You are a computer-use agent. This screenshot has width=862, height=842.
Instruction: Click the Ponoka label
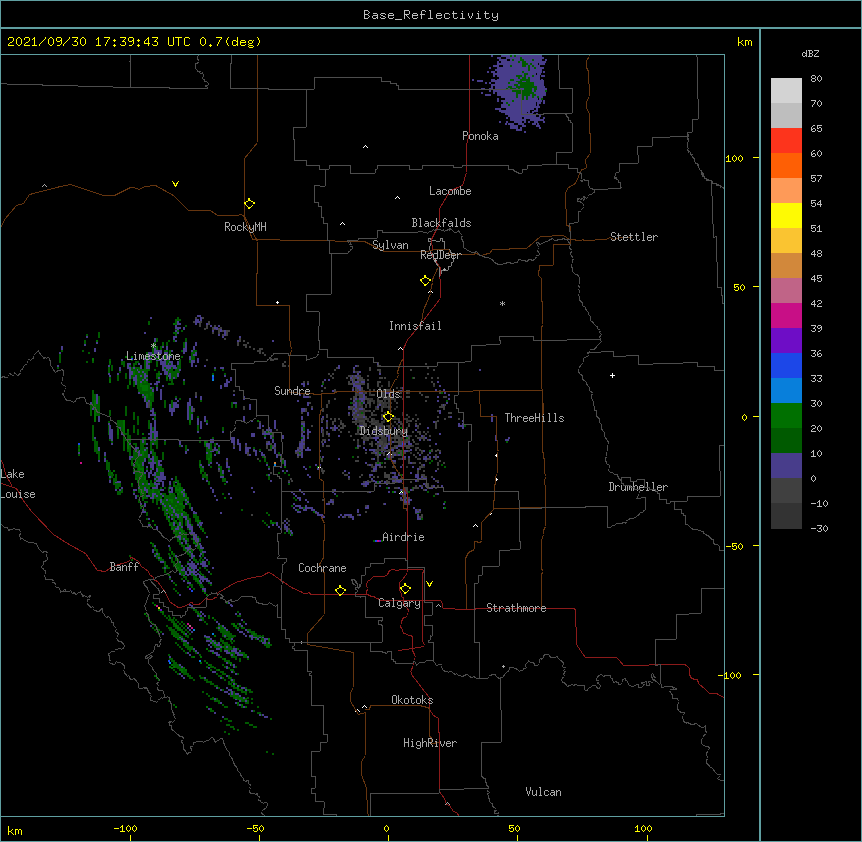coord(480,136)
